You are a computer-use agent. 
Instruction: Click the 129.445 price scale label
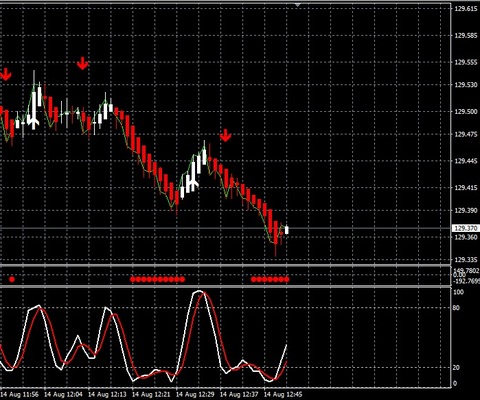[466, 161]
